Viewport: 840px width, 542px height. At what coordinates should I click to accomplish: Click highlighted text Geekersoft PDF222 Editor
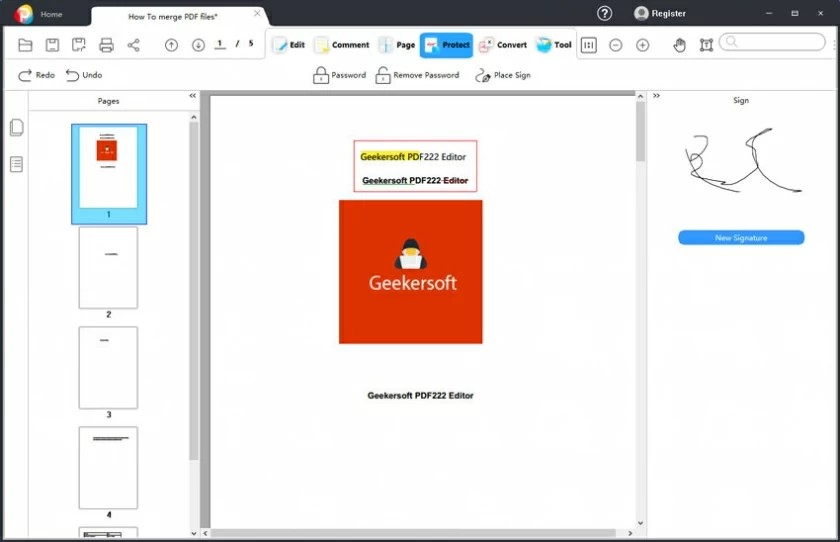pyautogui.click(x=413, y=157)
